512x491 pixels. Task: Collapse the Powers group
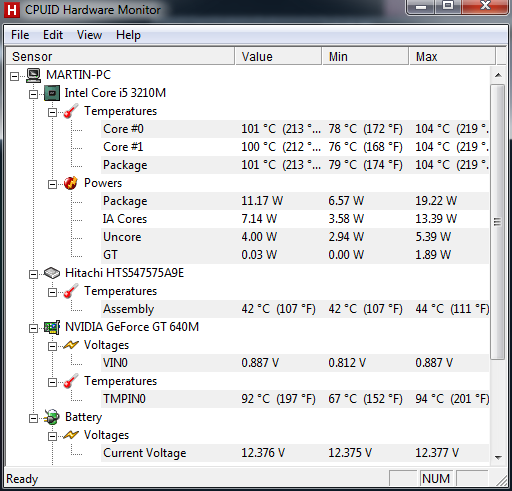pyautogui.click(x=52, y=185)
